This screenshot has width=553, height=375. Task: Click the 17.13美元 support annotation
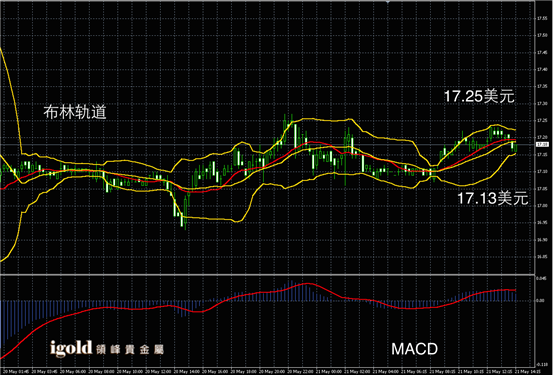coord(493,198)
